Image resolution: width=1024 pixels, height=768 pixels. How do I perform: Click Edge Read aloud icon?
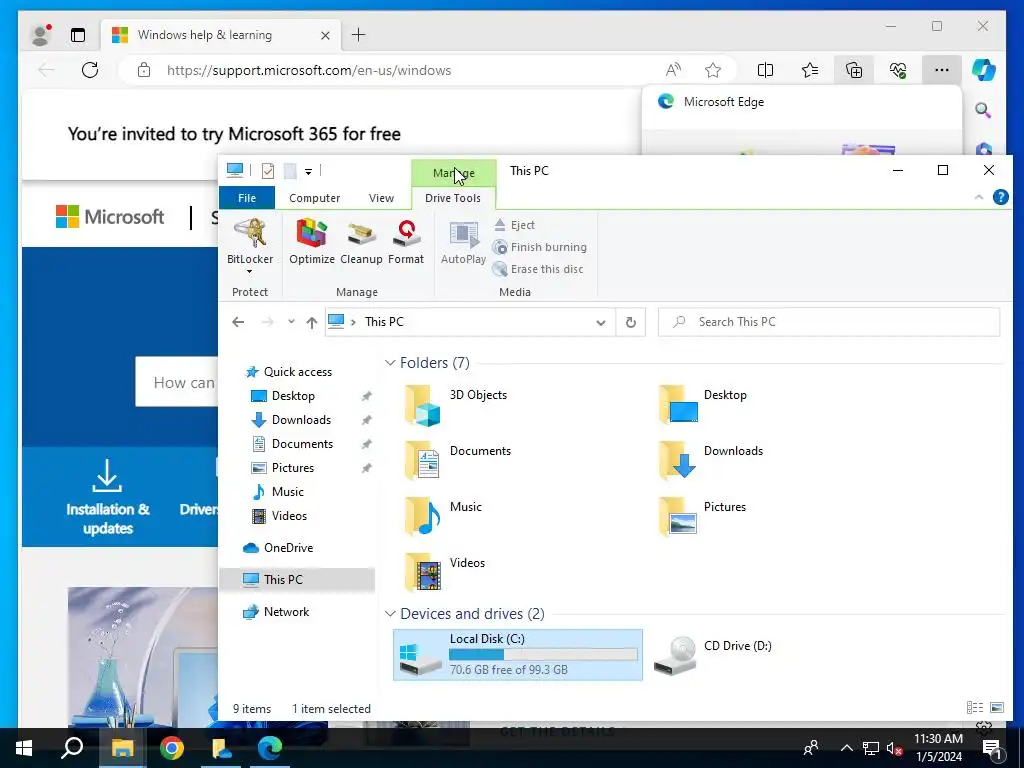673,70
